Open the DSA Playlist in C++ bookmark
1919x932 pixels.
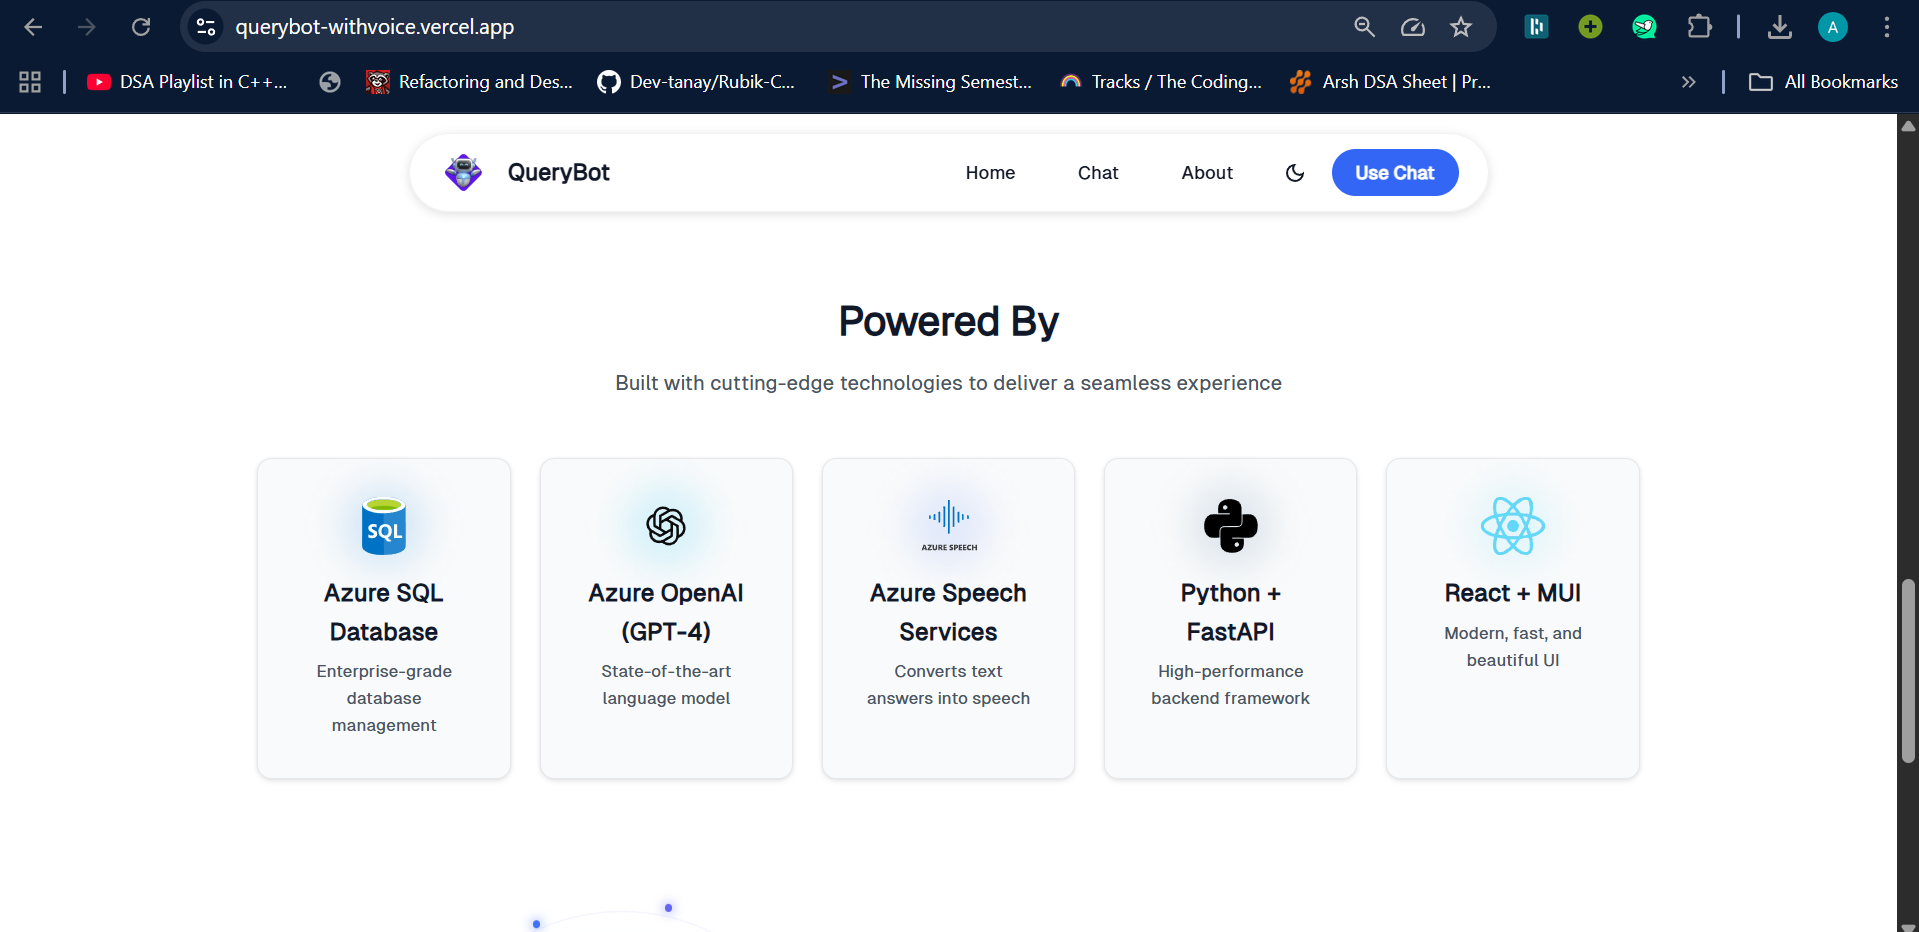(x=188, y=82)
